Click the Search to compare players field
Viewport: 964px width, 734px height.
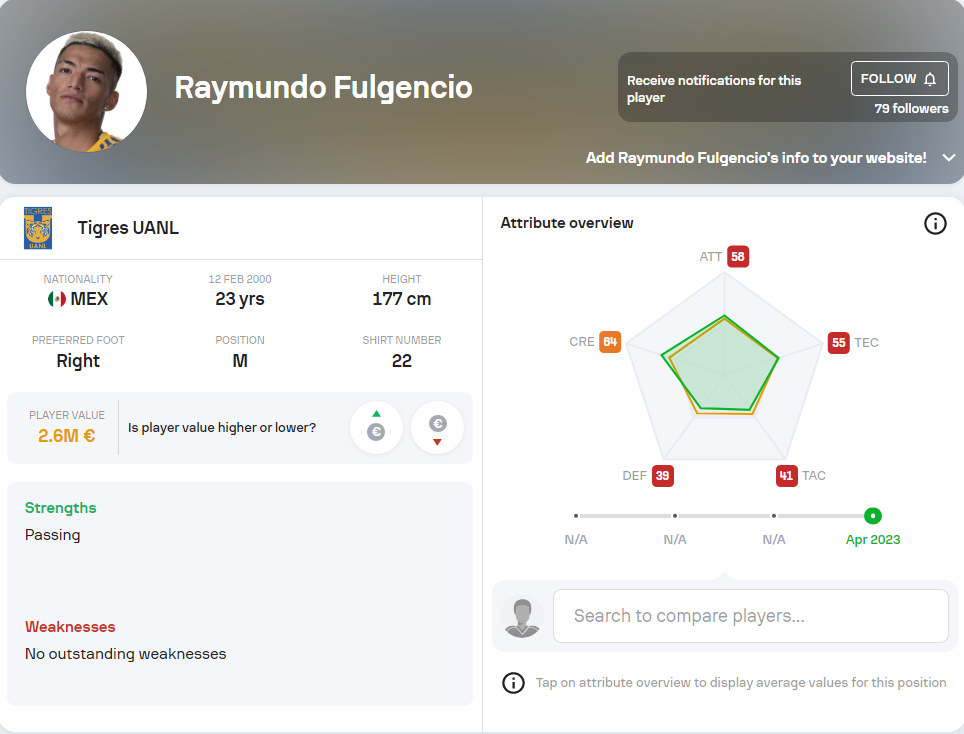pyautogui.click(x=751, y=616)
